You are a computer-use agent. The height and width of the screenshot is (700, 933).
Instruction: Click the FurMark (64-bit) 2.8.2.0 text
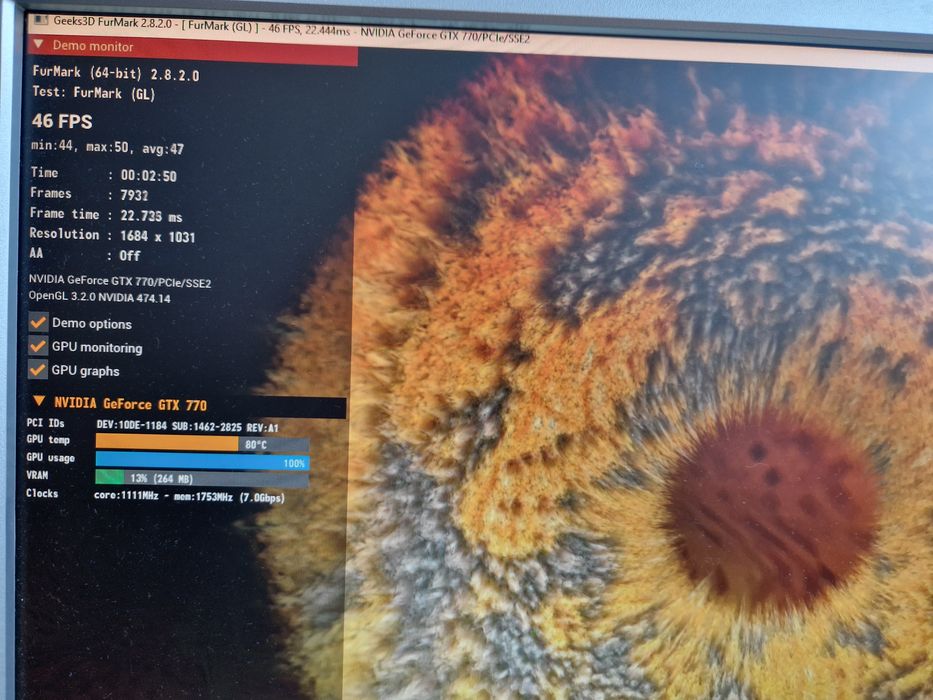pos(116,73)
